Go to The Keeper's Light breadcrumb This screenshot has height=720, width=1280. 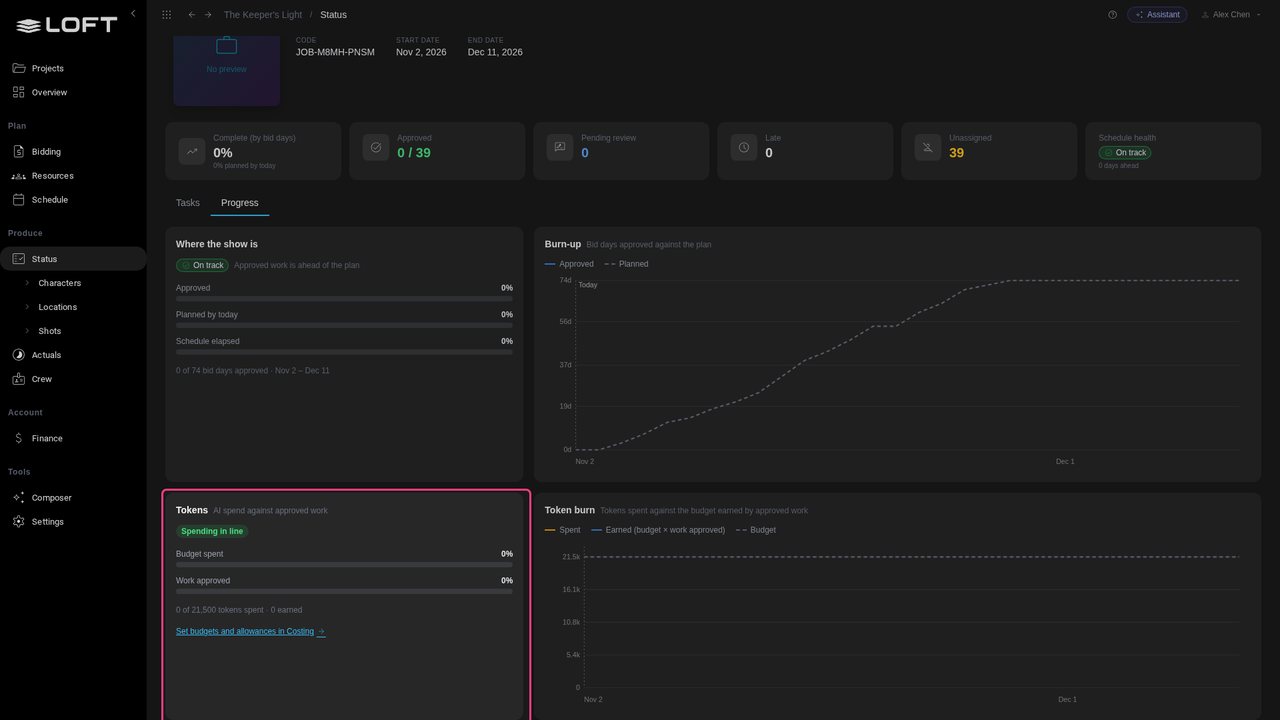tap(263, 15)
